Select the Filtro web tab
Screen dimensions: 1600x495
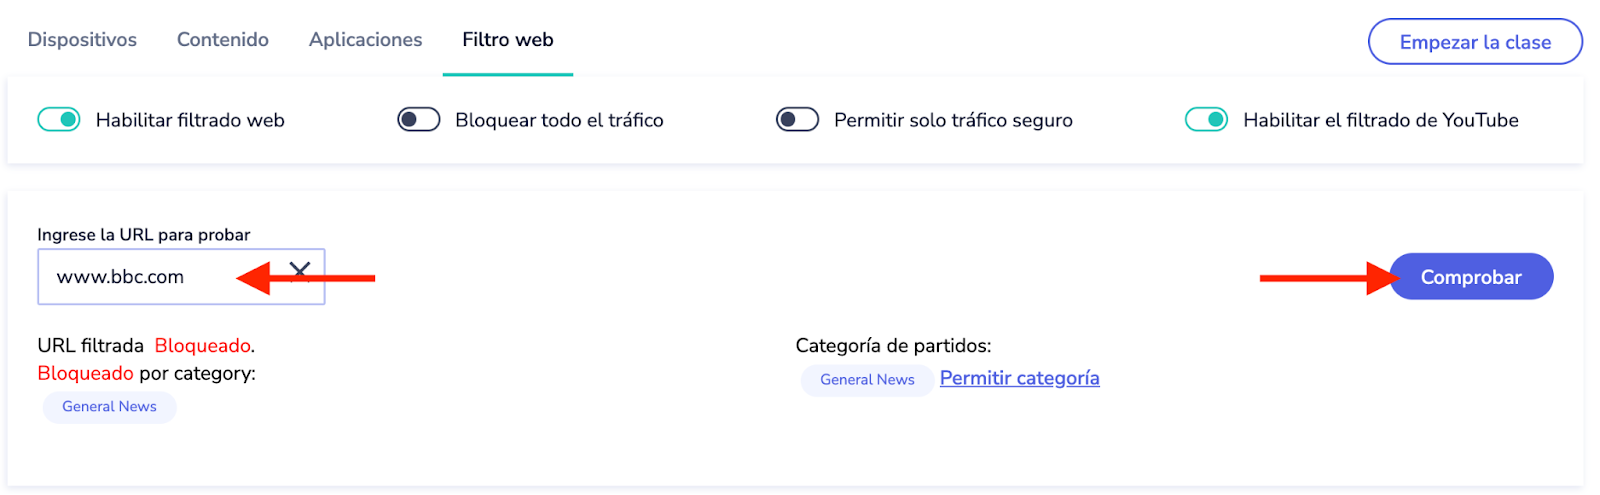(508, 40)
